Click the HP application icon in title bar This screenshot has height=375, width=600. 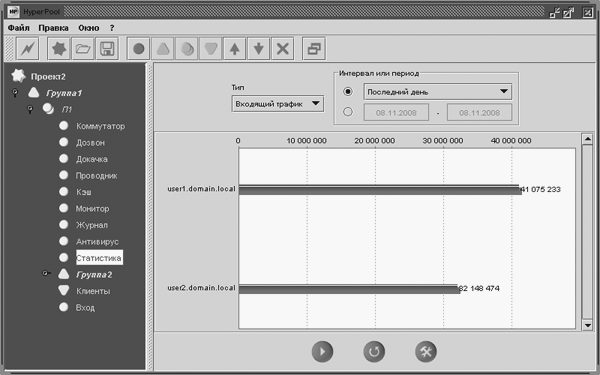click(x=13, y=12)
